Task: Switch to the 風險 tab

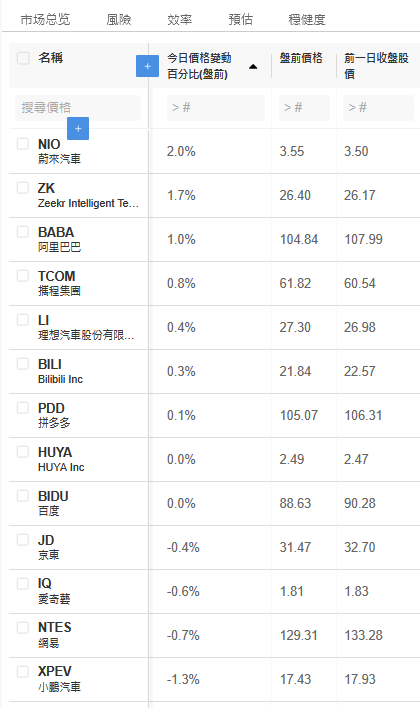Action: pos(119,19)
